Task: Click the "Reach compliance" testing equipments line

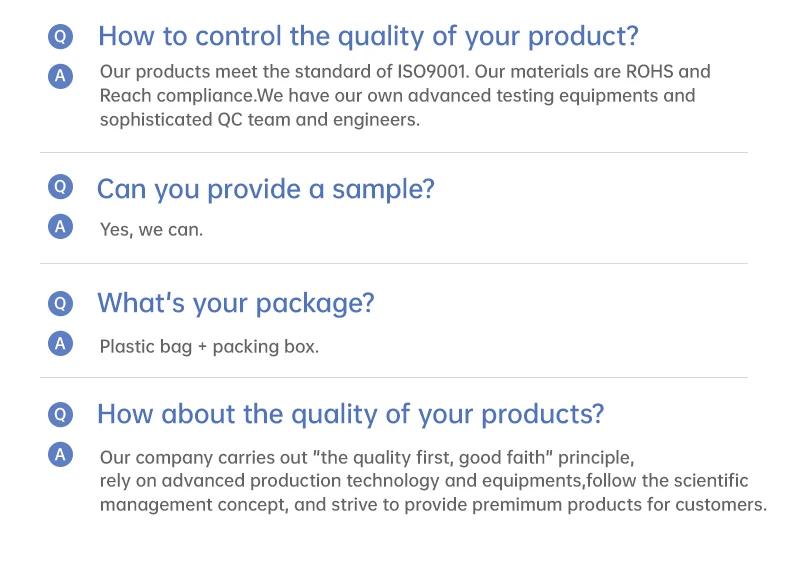Action: (397, 96)
